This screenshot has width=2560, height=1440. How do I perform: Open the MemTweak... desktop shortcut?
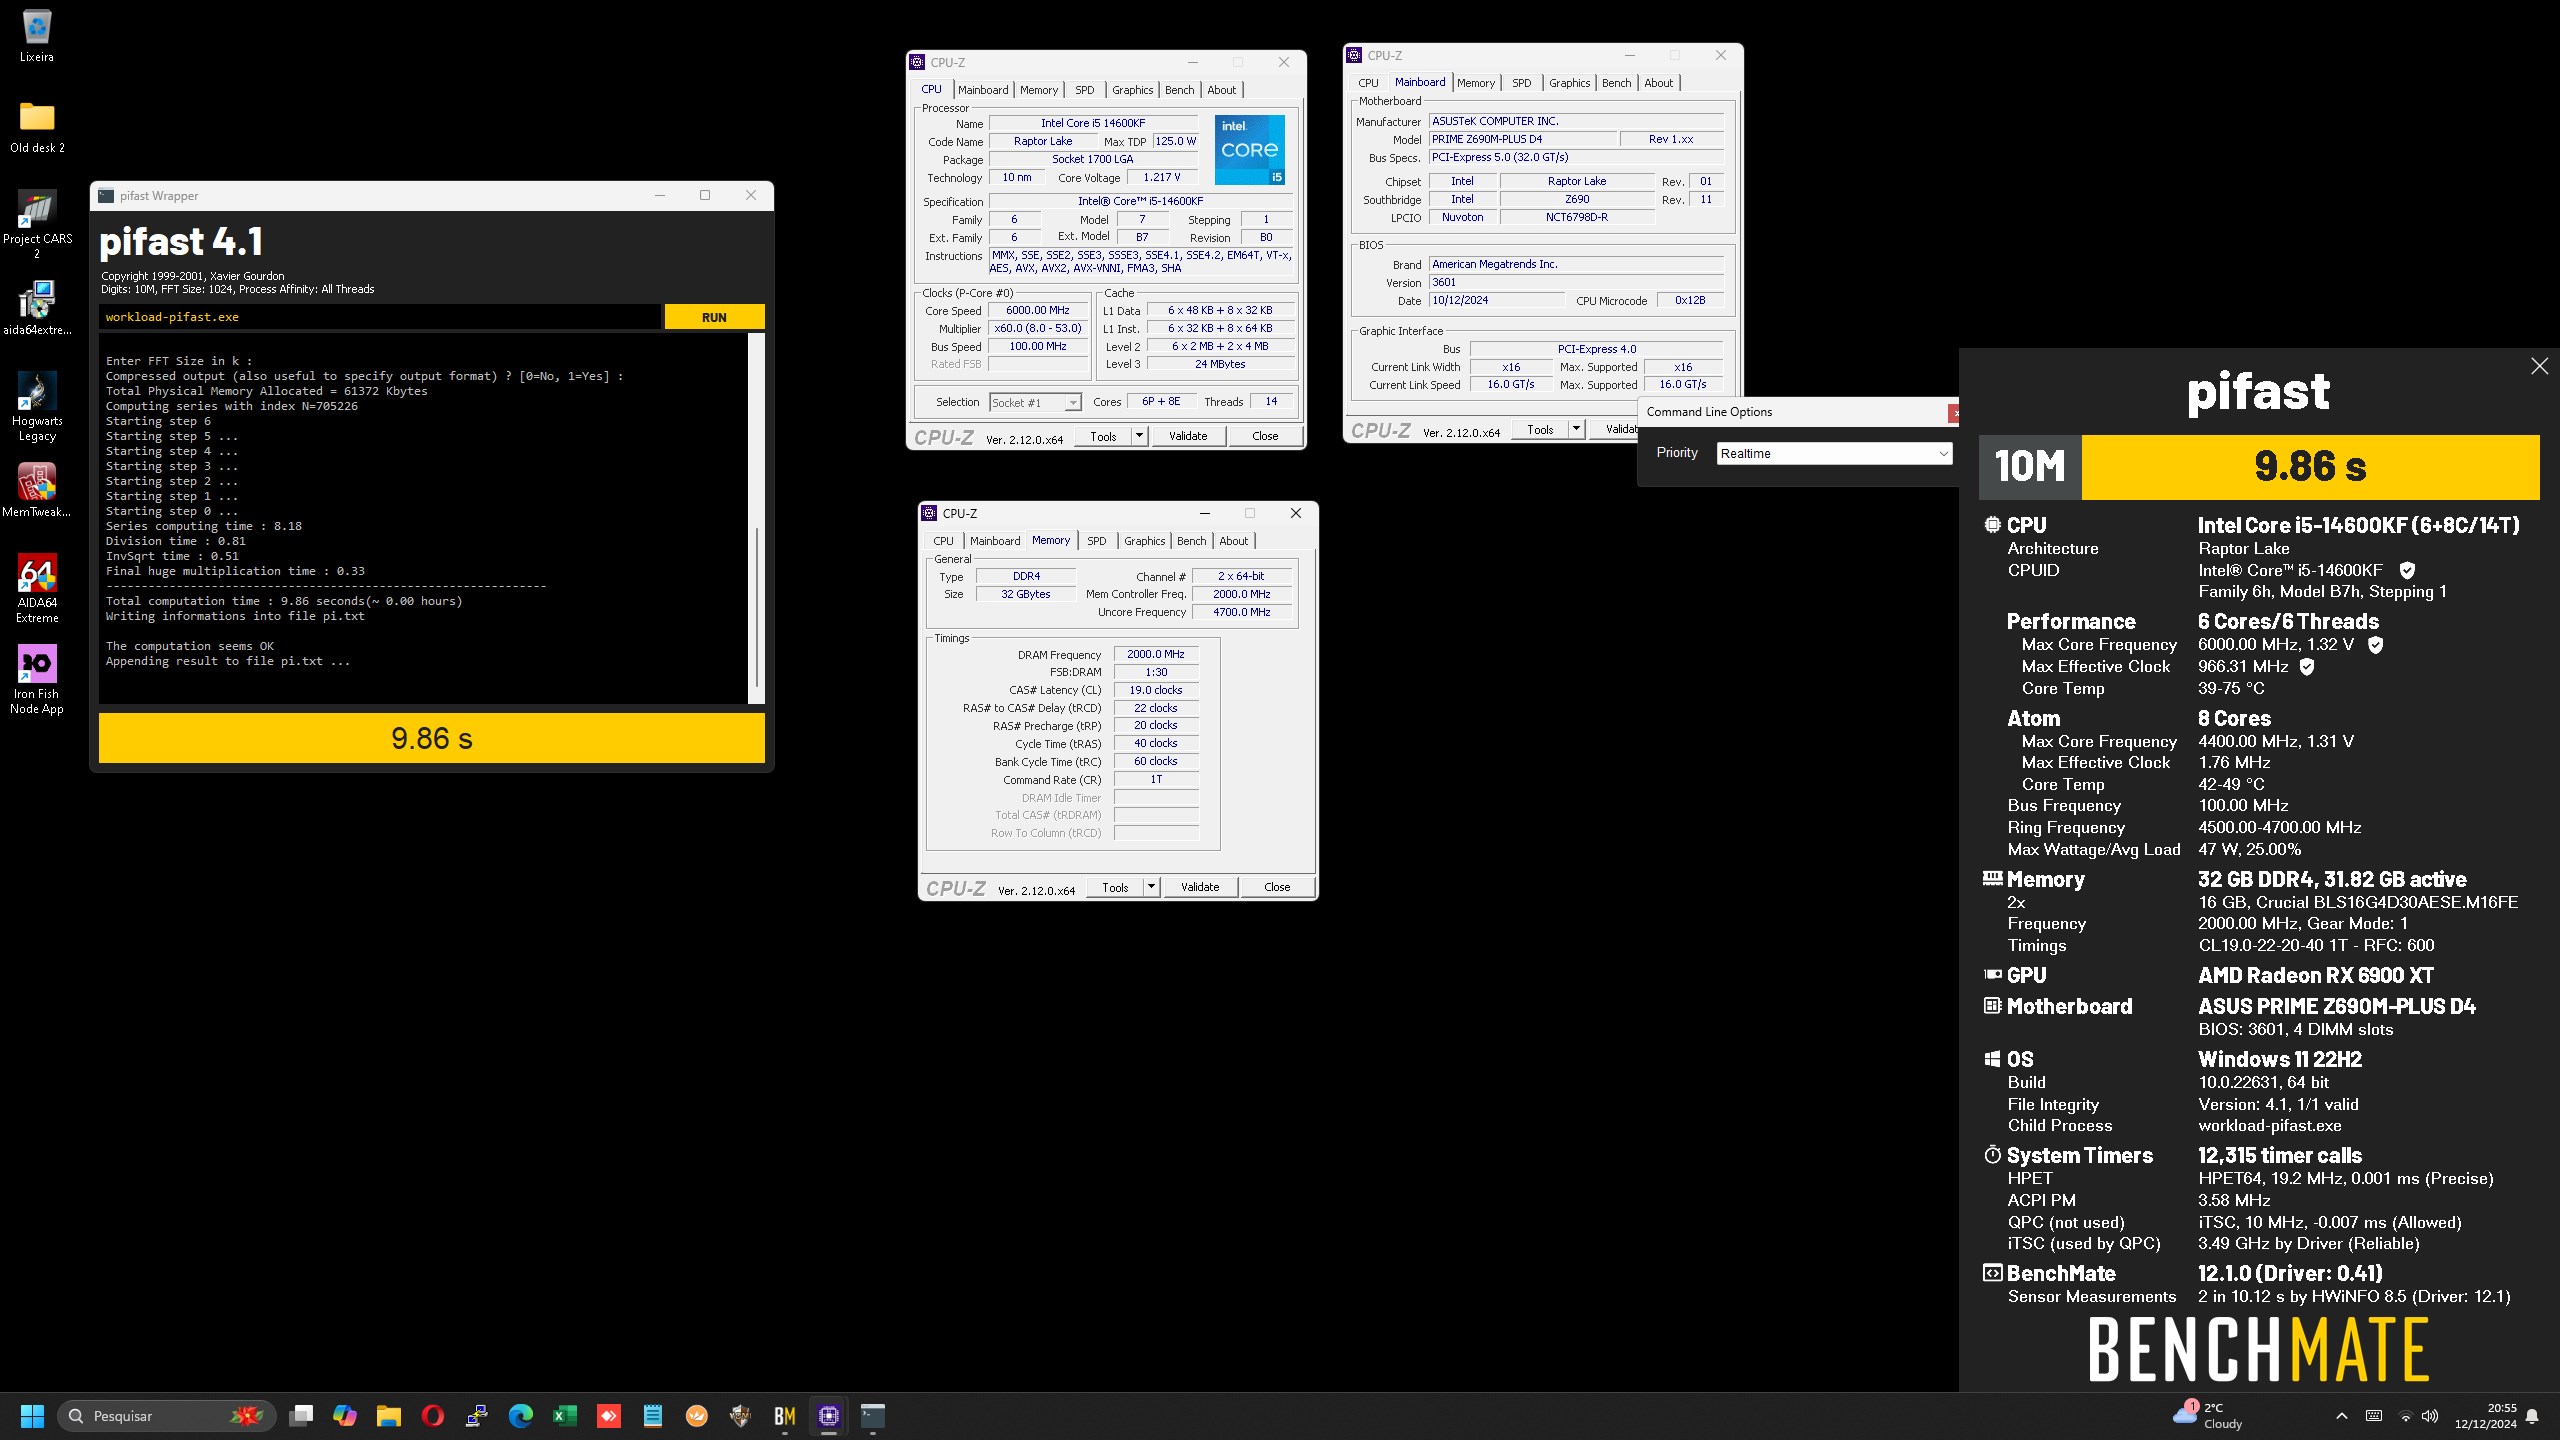37,490
